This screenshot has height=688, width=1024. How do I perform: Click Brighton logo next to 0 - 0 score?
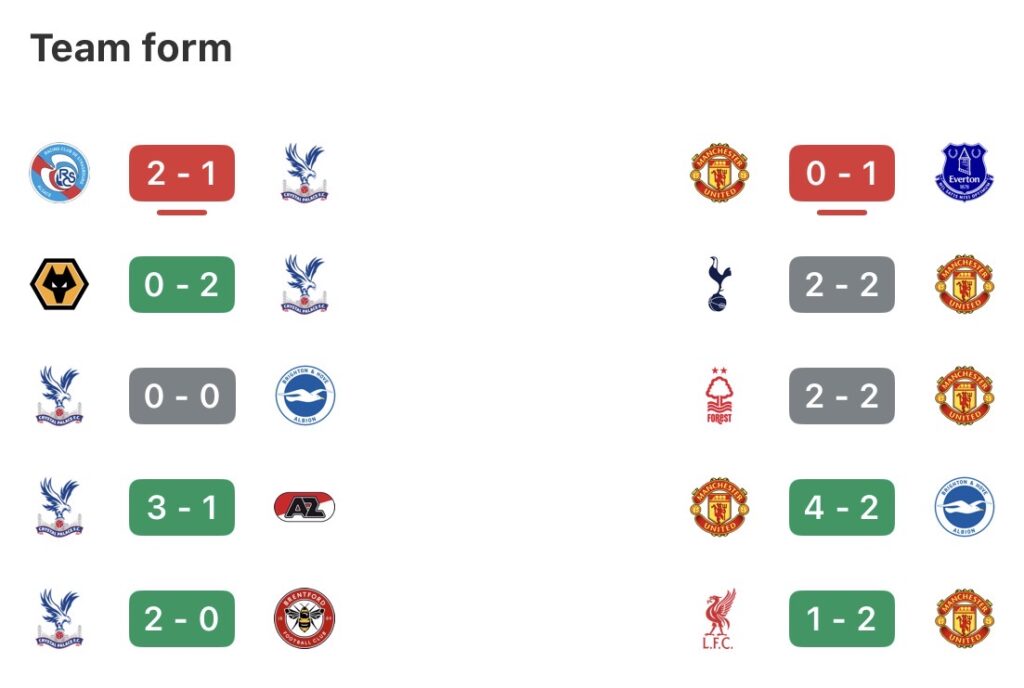pos(304,396)
